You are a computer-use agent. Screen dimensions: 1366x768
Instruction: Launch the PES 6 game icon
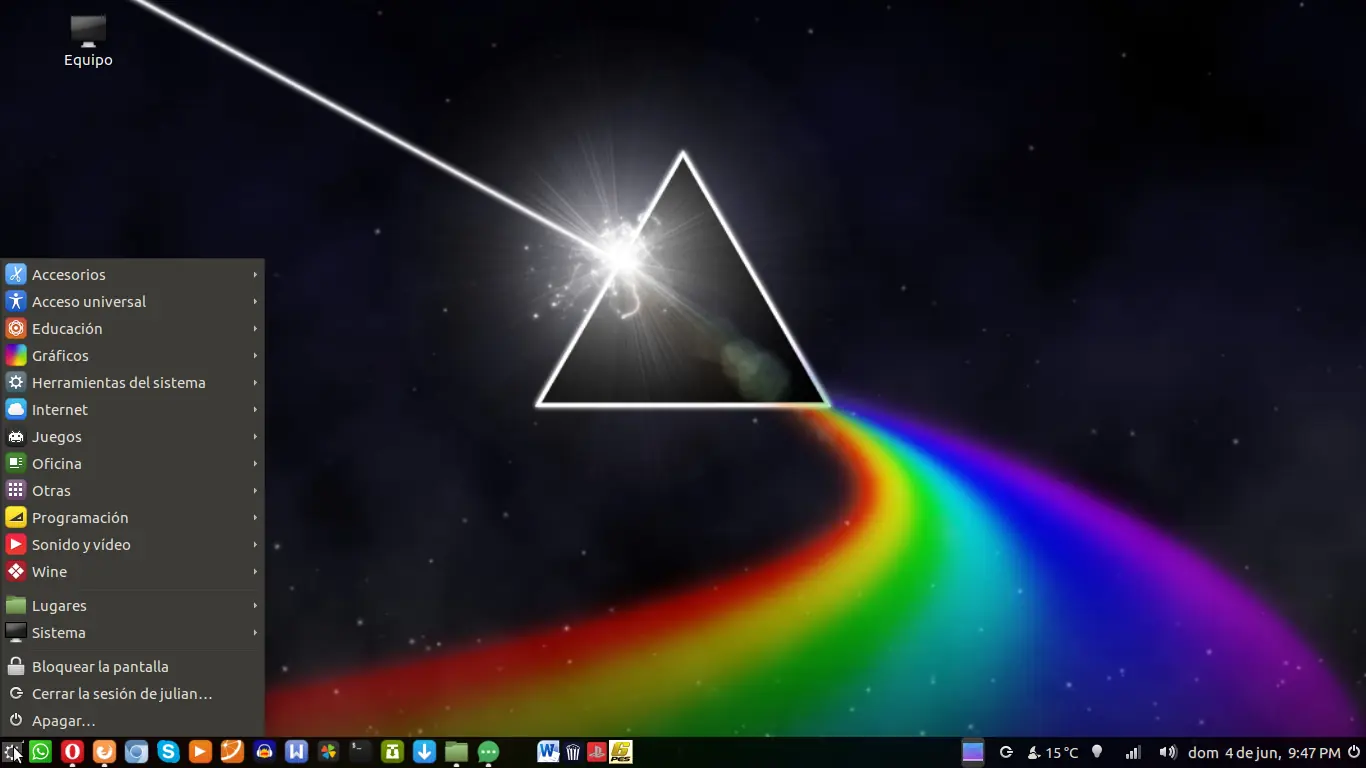point(621,752)
